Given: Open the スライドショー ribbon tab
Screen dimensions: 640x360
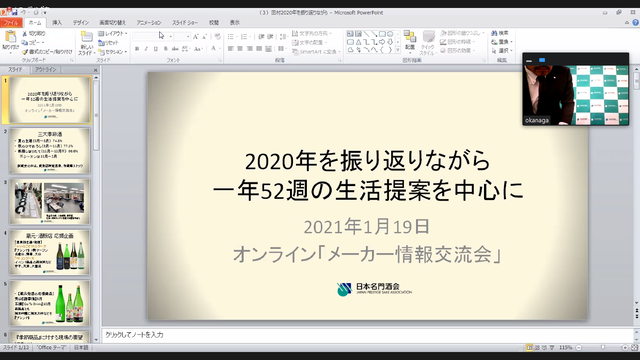Looking at the screenshot, I should 185,22.
